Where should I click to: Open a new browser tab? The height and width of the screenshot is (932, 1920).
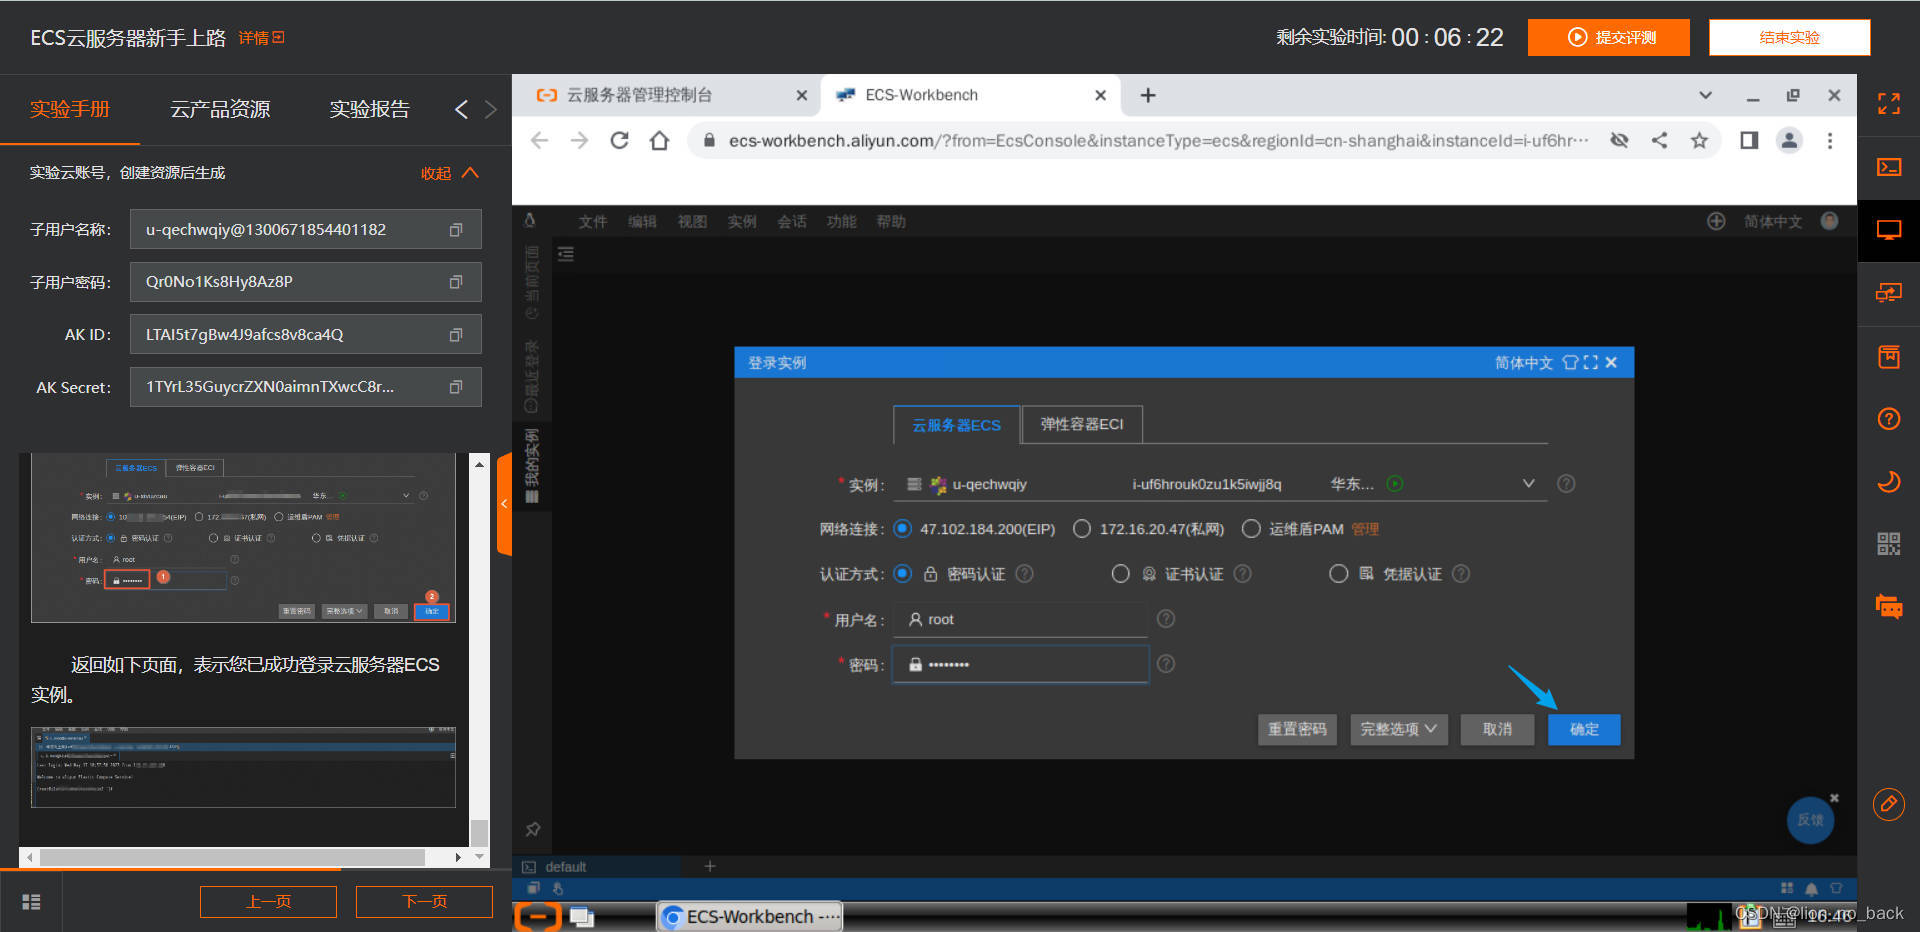(x=1148, y=95)
